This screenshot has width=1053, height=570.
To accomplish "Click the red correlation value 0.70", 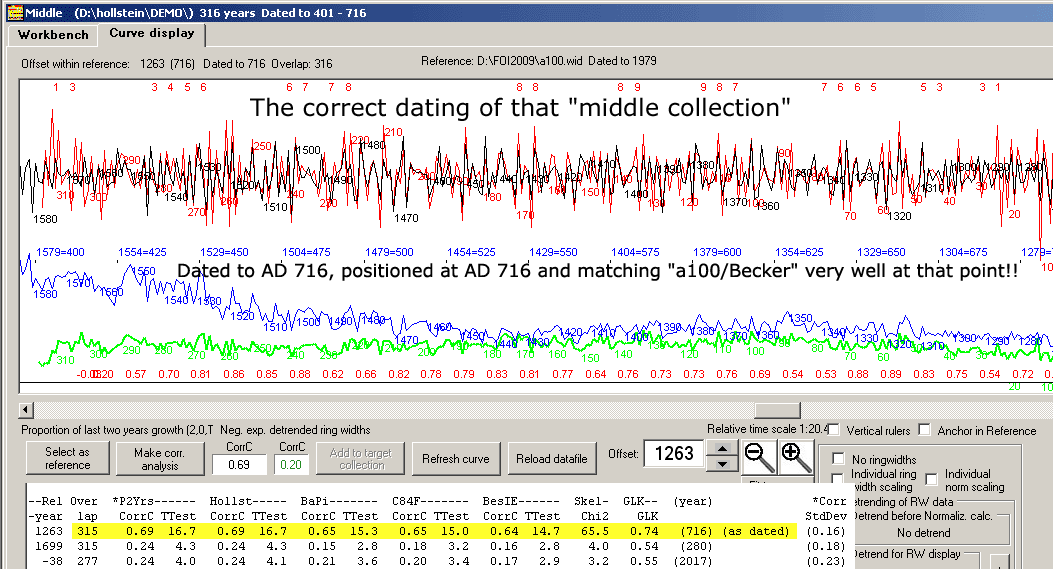I will [169, 374].
